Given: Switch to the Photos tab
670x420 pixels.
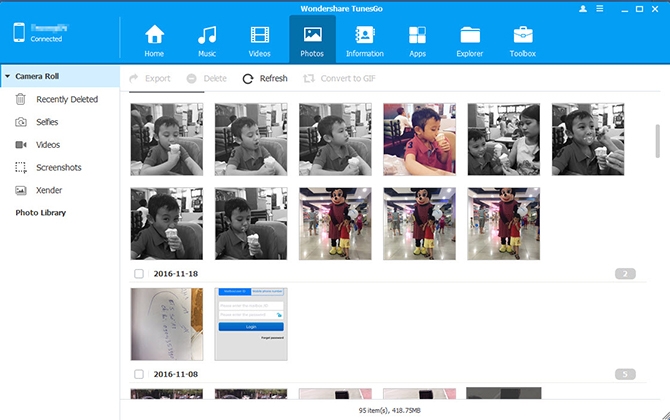Looking at the screenshot, I should [x=312, y=40].
